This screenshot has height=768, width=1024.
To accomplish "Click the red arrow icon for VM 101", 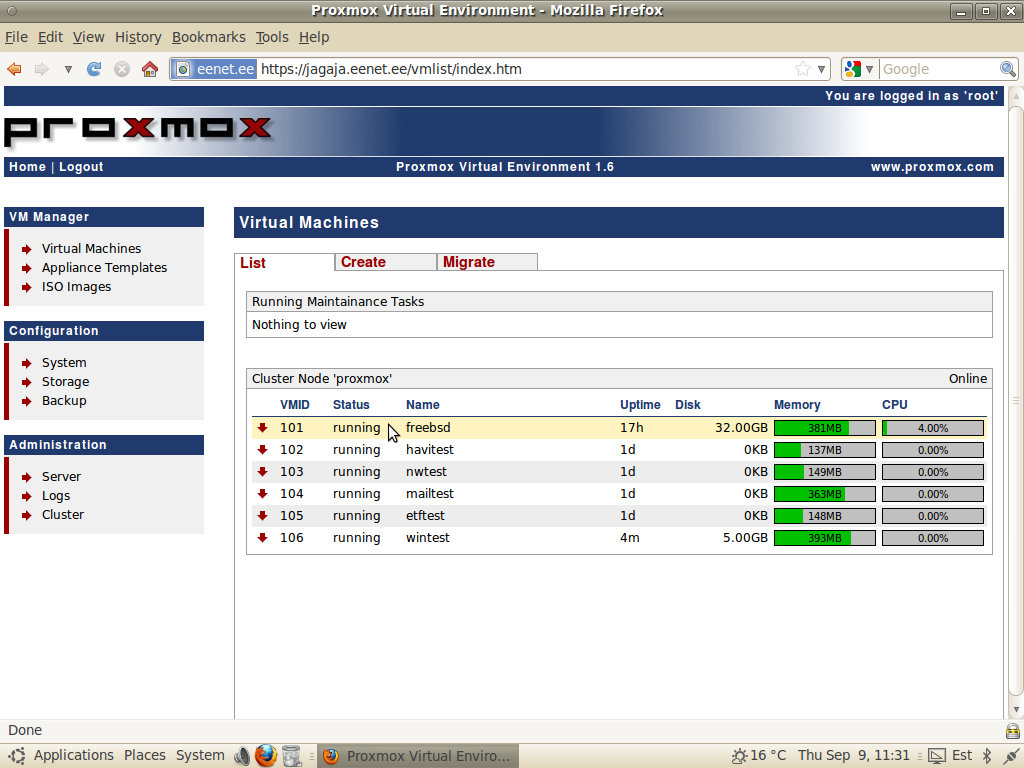I will [x=263, y=428].
